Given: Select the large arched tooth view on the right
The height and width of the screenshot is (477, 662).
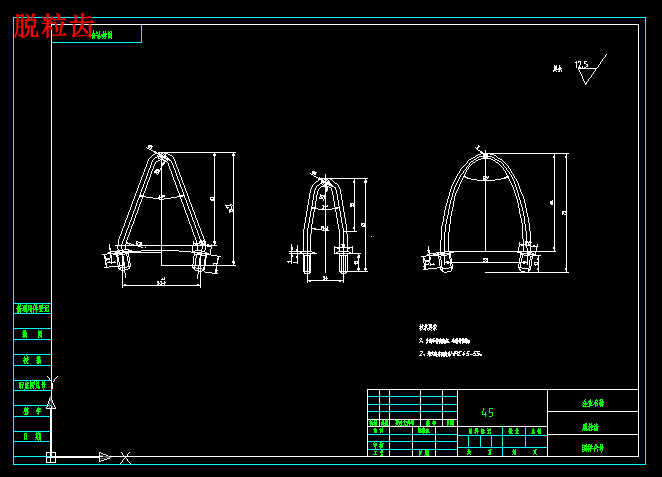Looking at the screenshot, I should pyautogui.click(x=495, y=209).
